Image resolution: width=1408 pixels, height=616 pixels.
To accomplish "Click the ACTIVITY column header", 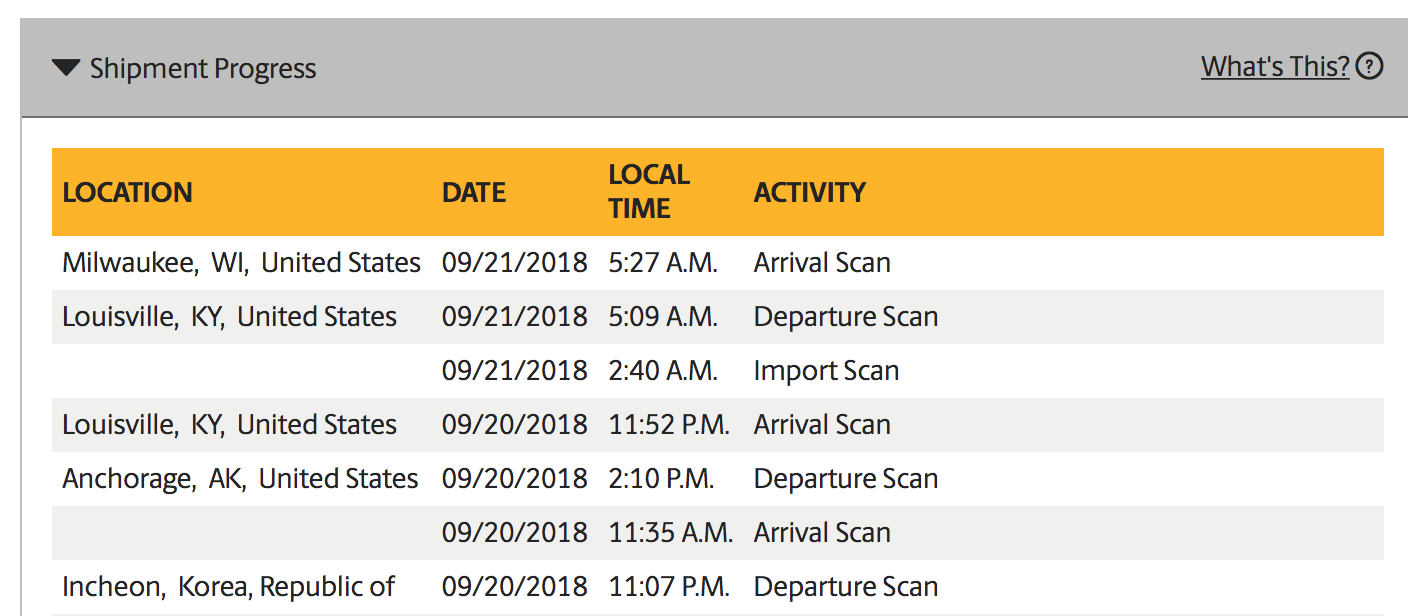I will tap(810, 192).
